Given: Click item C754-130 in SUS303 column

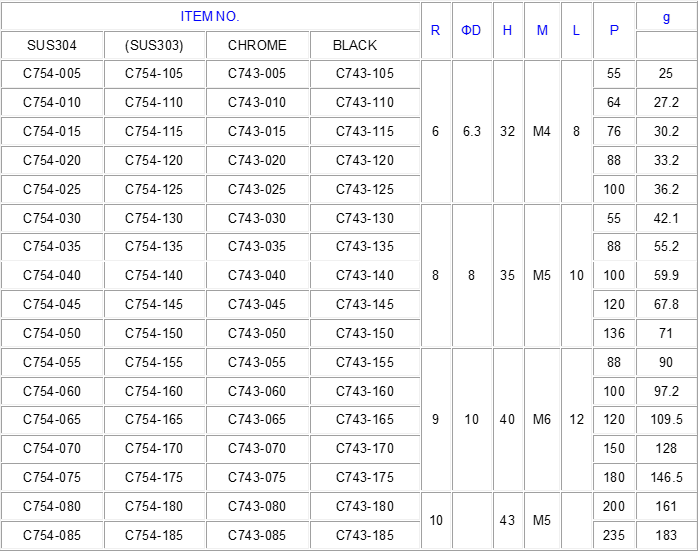Looking at the screenshot, I should 154,219.
